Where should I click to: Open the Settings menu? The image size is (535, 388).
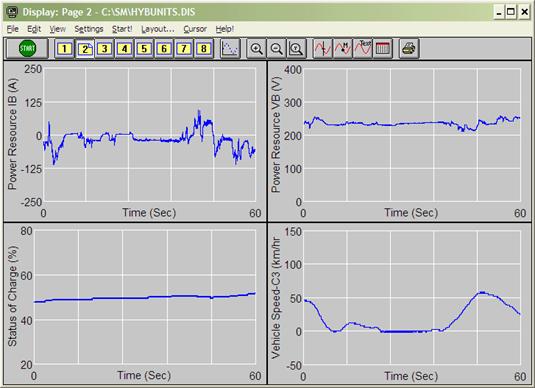[x=89, y=29]
